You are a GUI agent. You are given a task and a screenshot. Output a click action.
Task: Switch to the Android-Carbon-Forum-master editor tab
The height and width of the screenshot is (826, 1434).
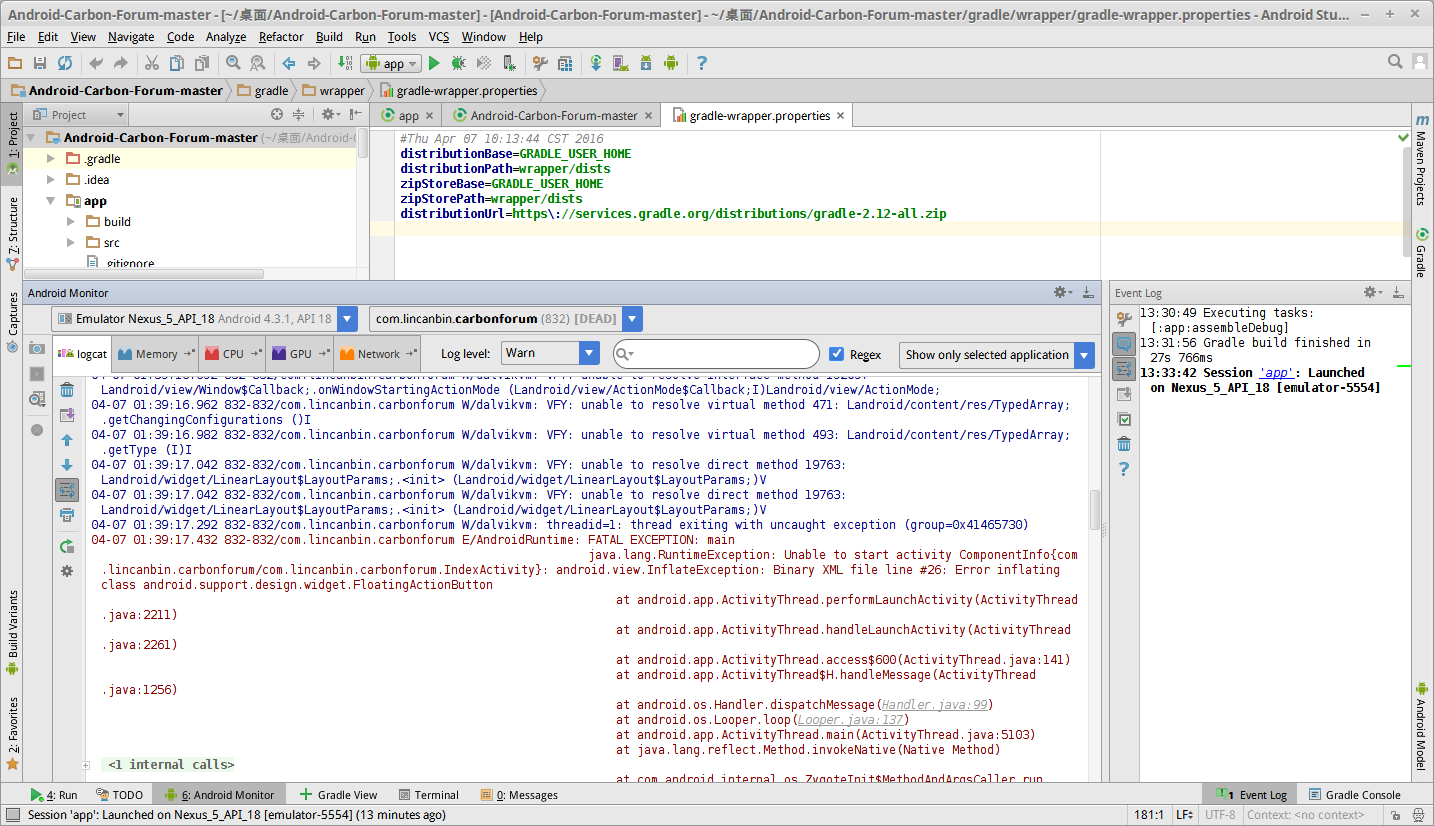(x=553, y=116)
